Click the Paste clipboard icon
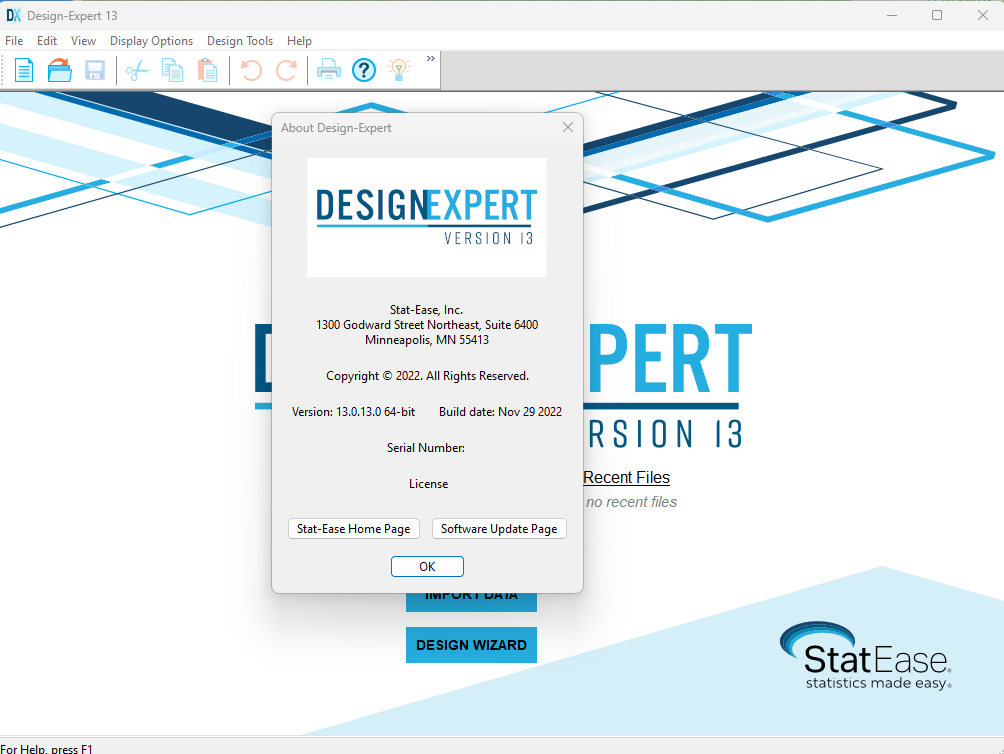This screenshot has height=754, width=1004. pyautogui.click(x=207, y=70)
